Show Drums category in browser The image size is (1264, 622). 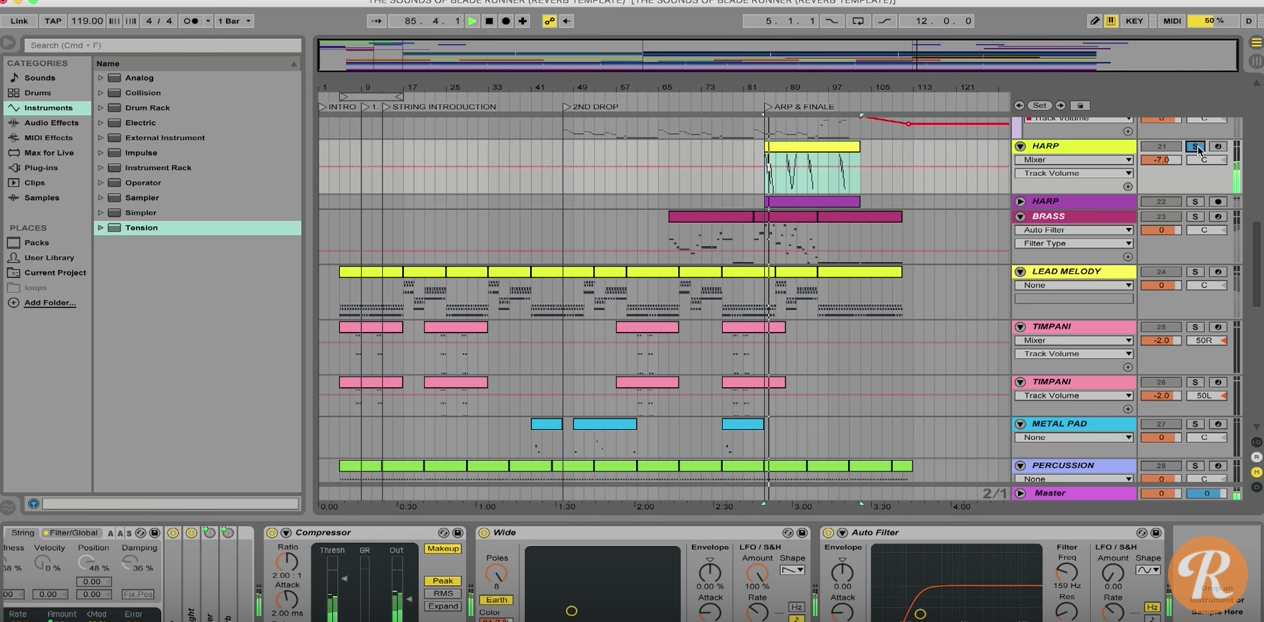[x=38, y=93]
